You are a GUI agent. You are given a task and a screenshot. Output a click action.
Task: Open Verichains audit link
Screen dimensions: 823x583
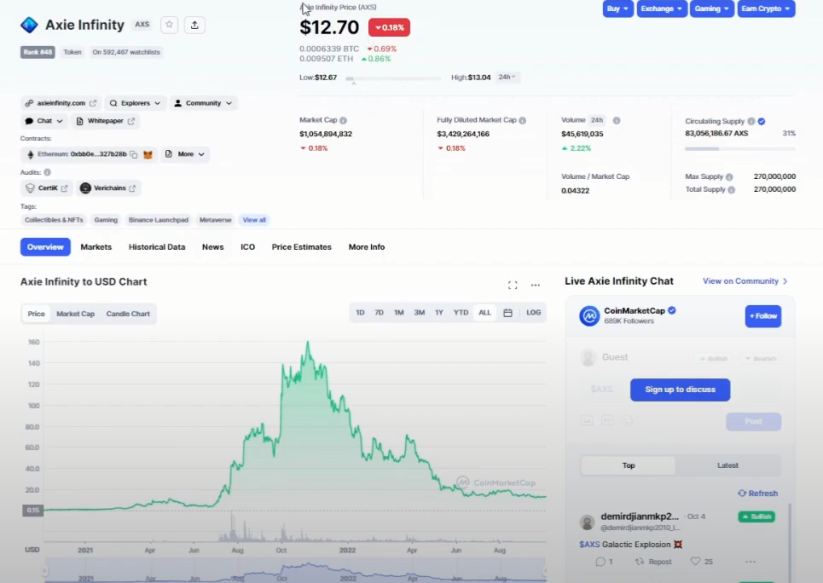tap(108, 188)
